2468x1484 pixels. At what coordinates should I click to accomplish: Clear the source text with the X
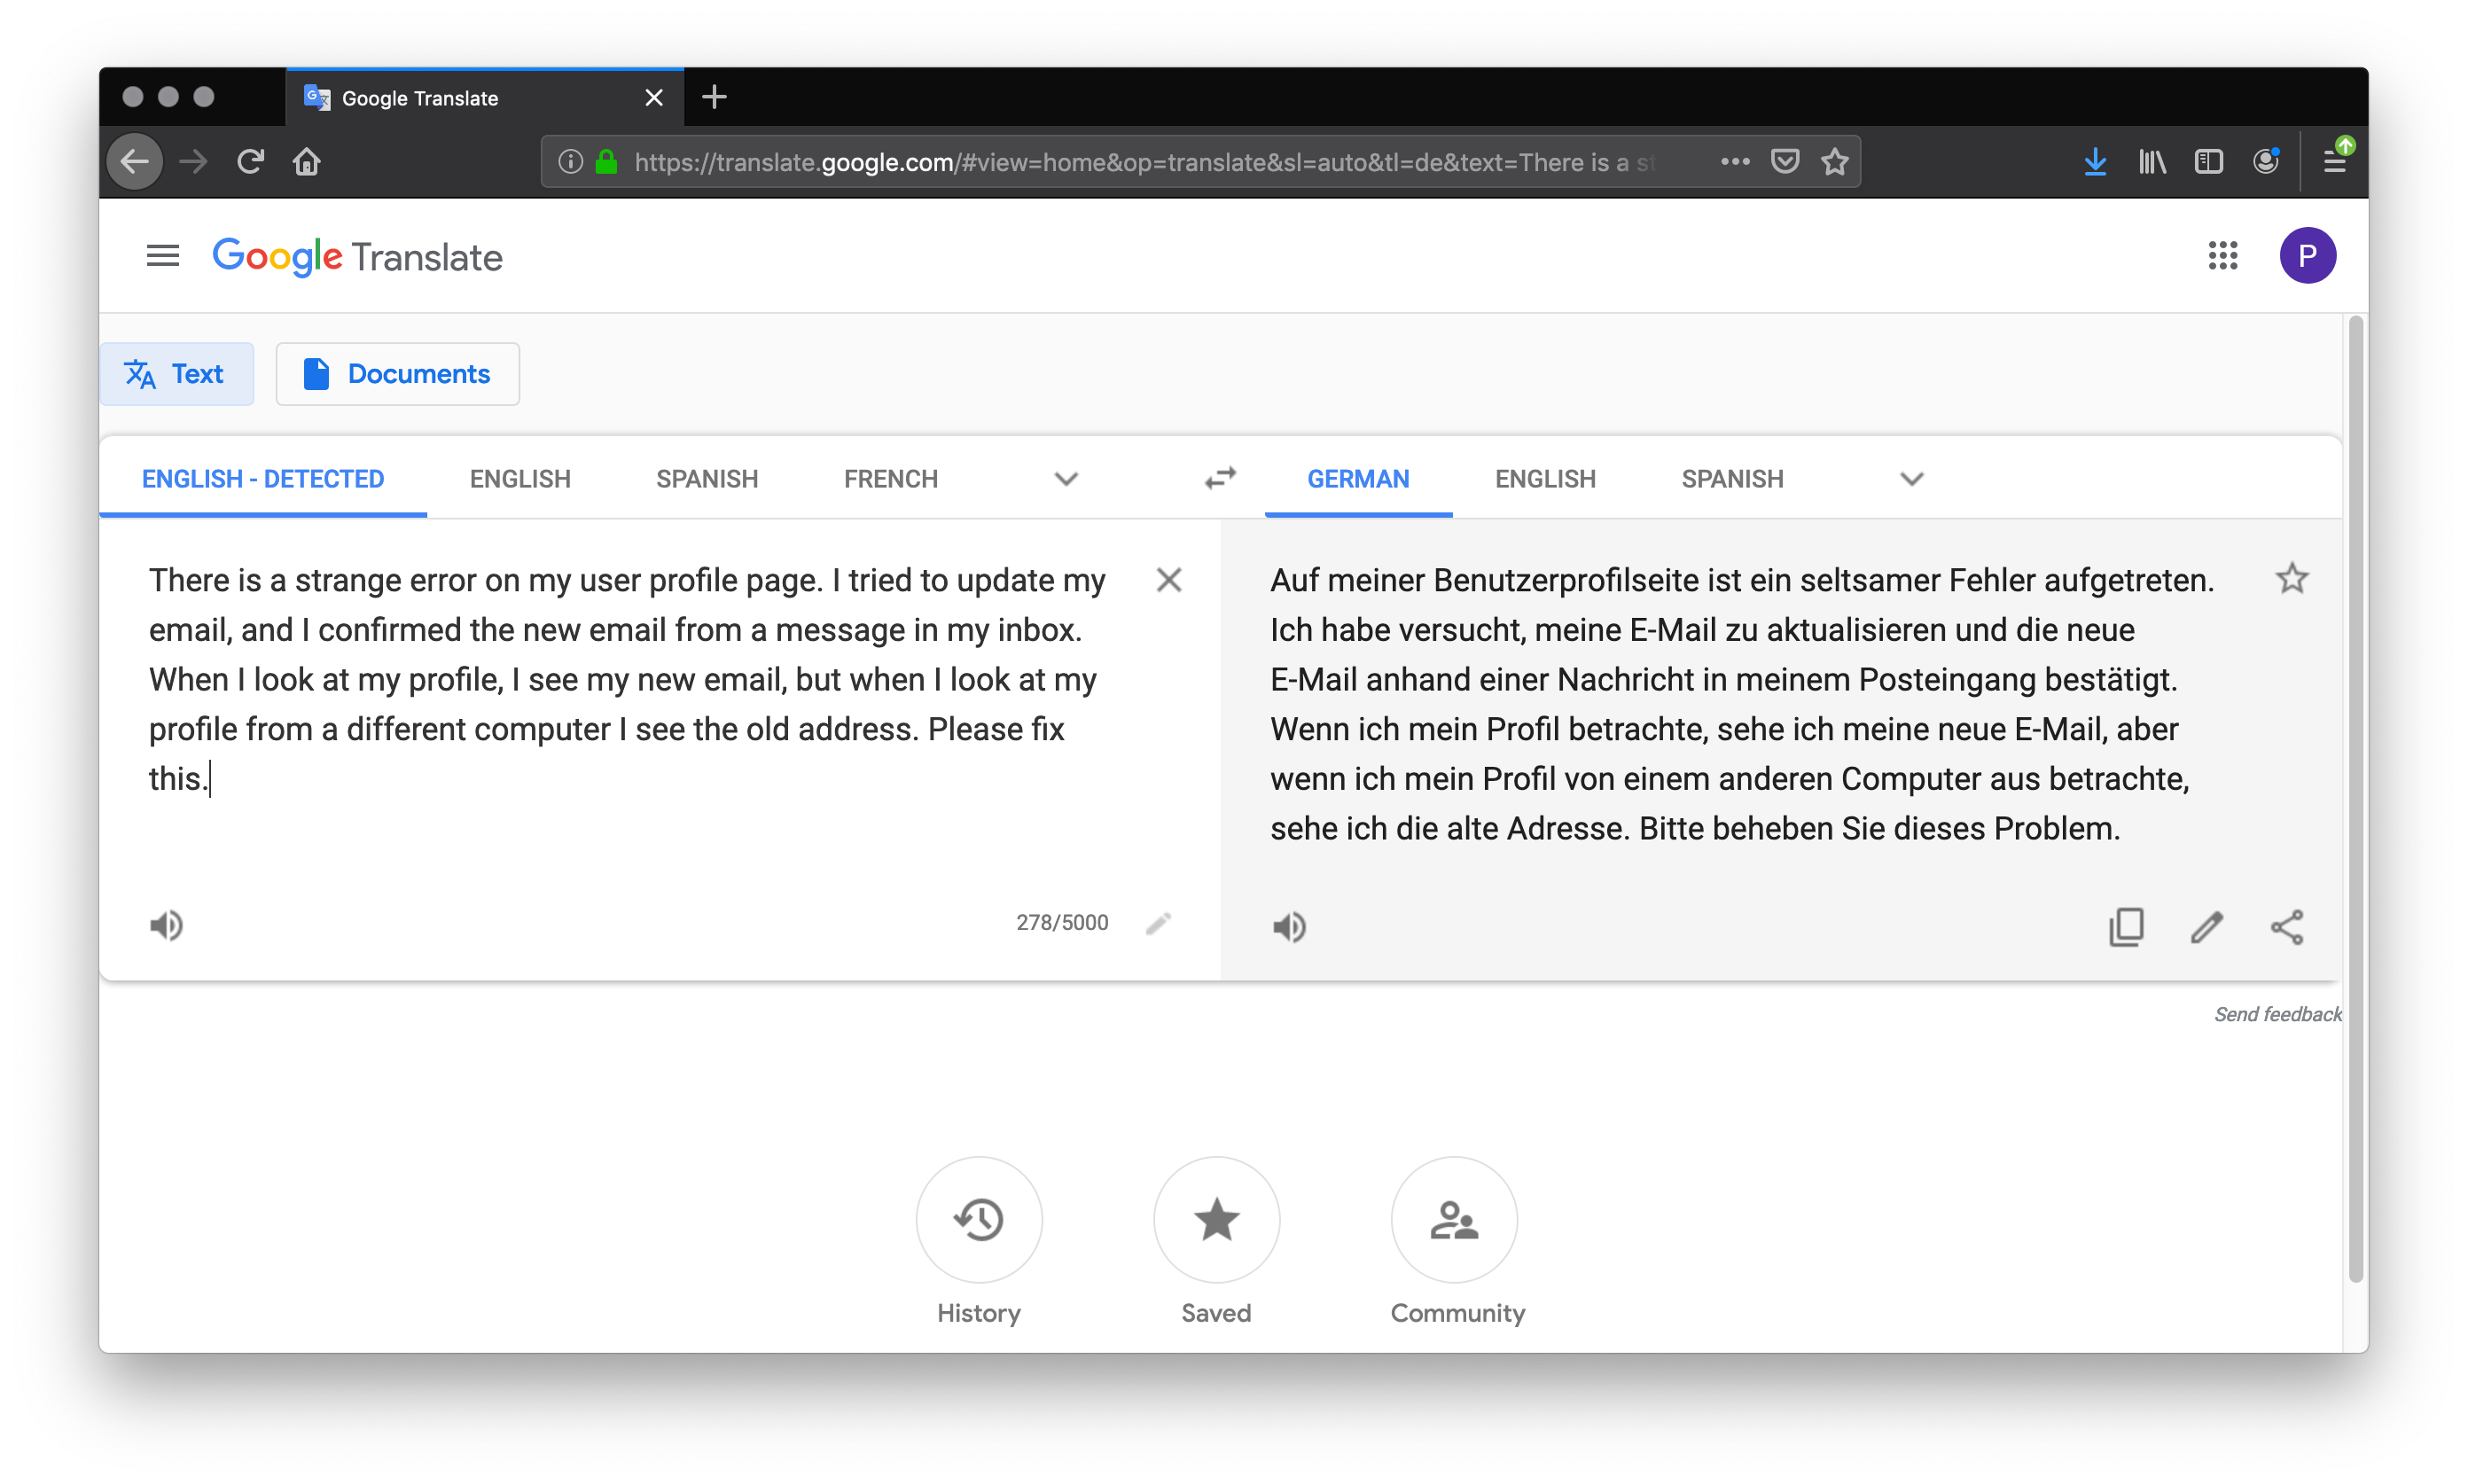click(1169, 580)
